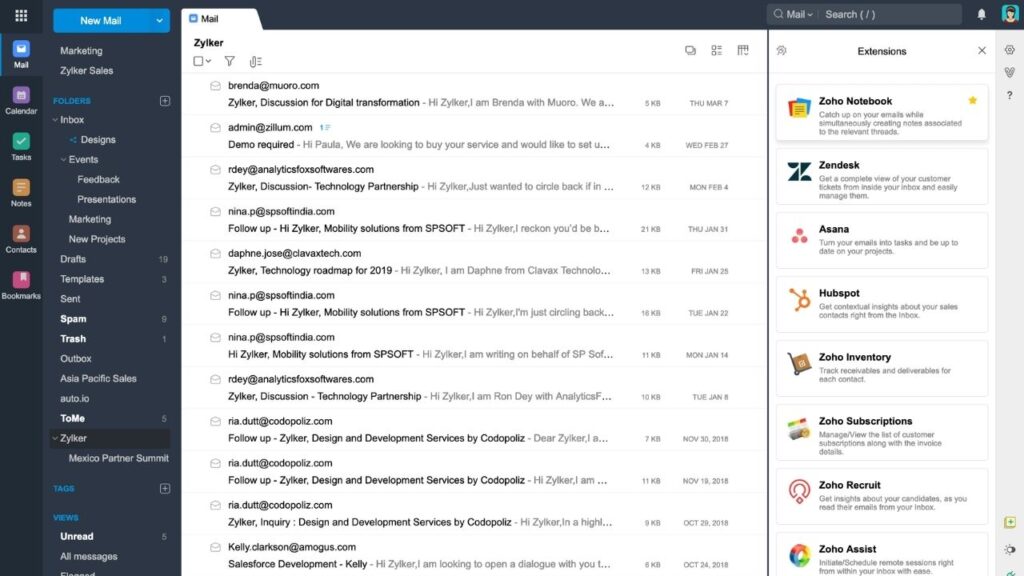Click the New Mail button

click(103, 20)
